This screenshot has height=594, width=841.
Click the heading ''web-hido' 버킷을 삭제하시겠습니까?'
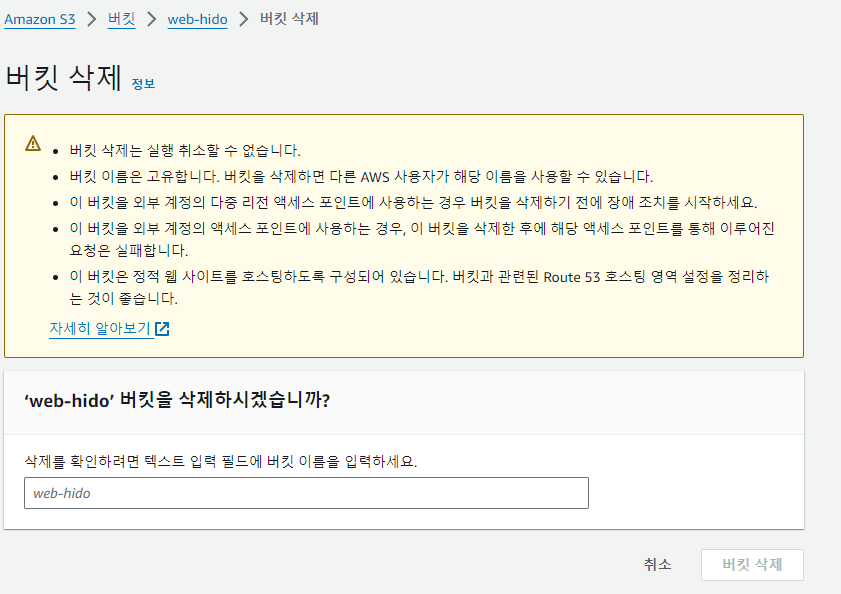pyautogui.click(x=177, y=400)
